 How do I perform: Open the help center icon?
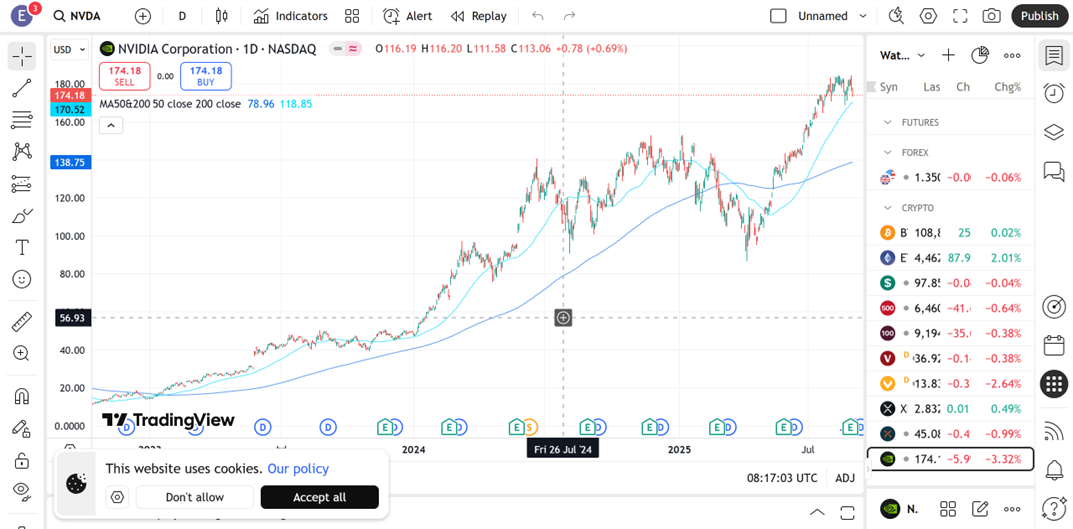click(x=1054, y=508)
